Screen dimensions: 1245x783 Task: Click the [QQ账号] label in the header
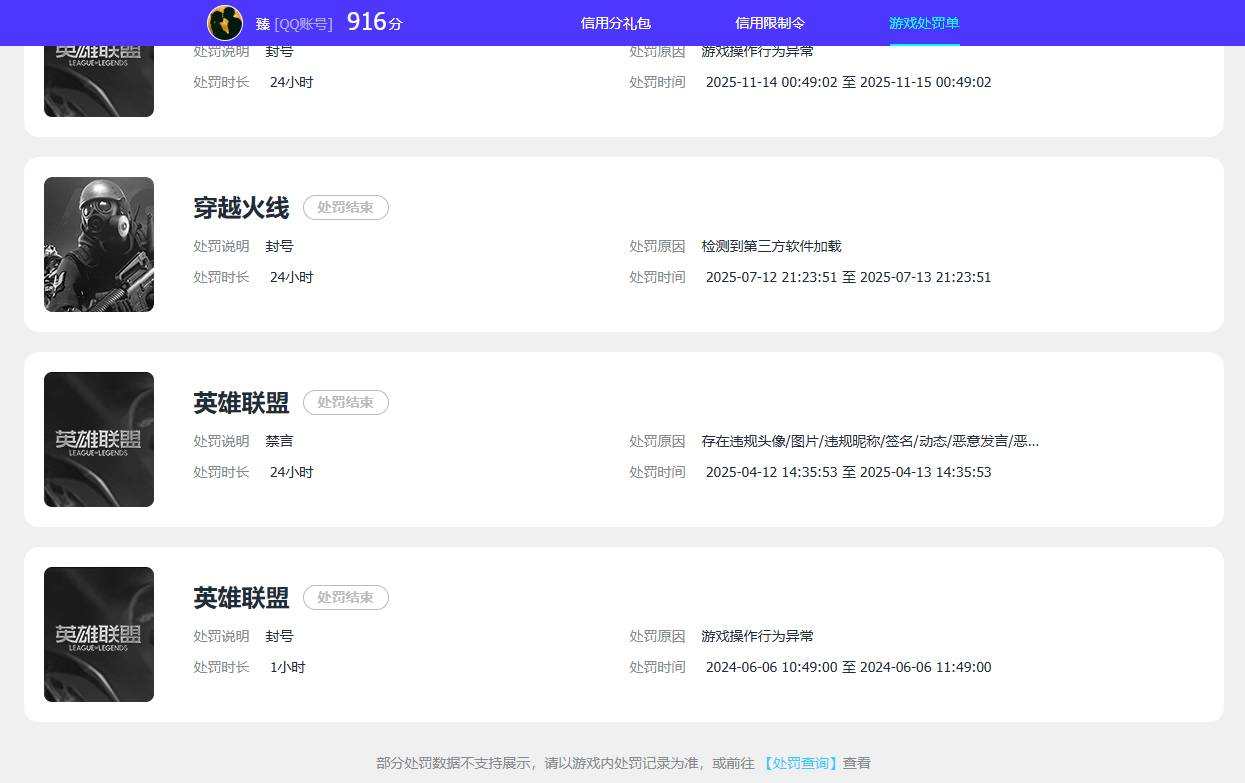[x=303, y=24]
